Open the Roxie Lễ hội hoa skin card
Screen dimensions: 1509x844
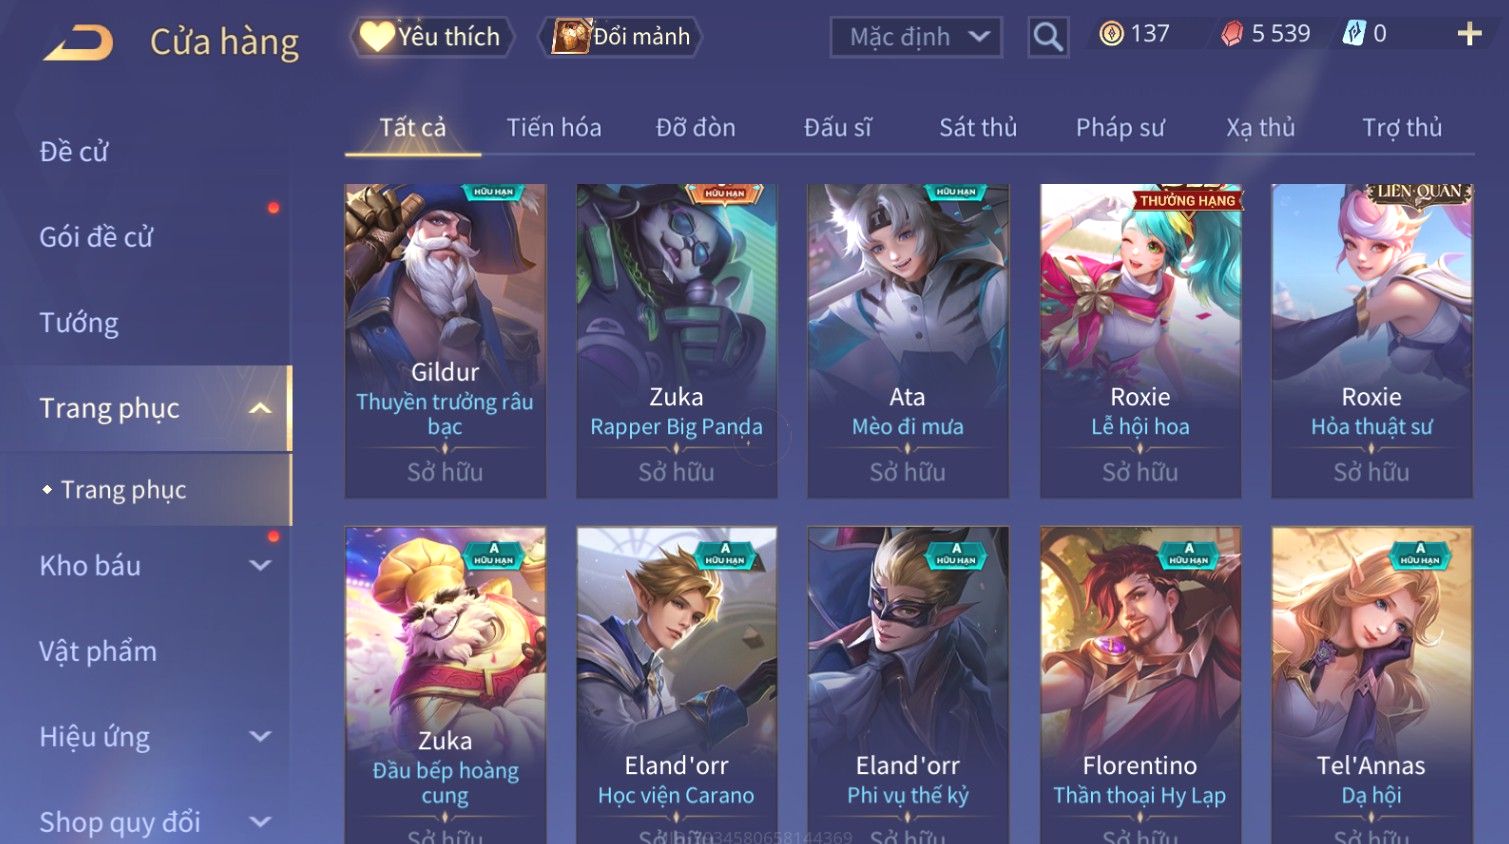(1140, 341)
